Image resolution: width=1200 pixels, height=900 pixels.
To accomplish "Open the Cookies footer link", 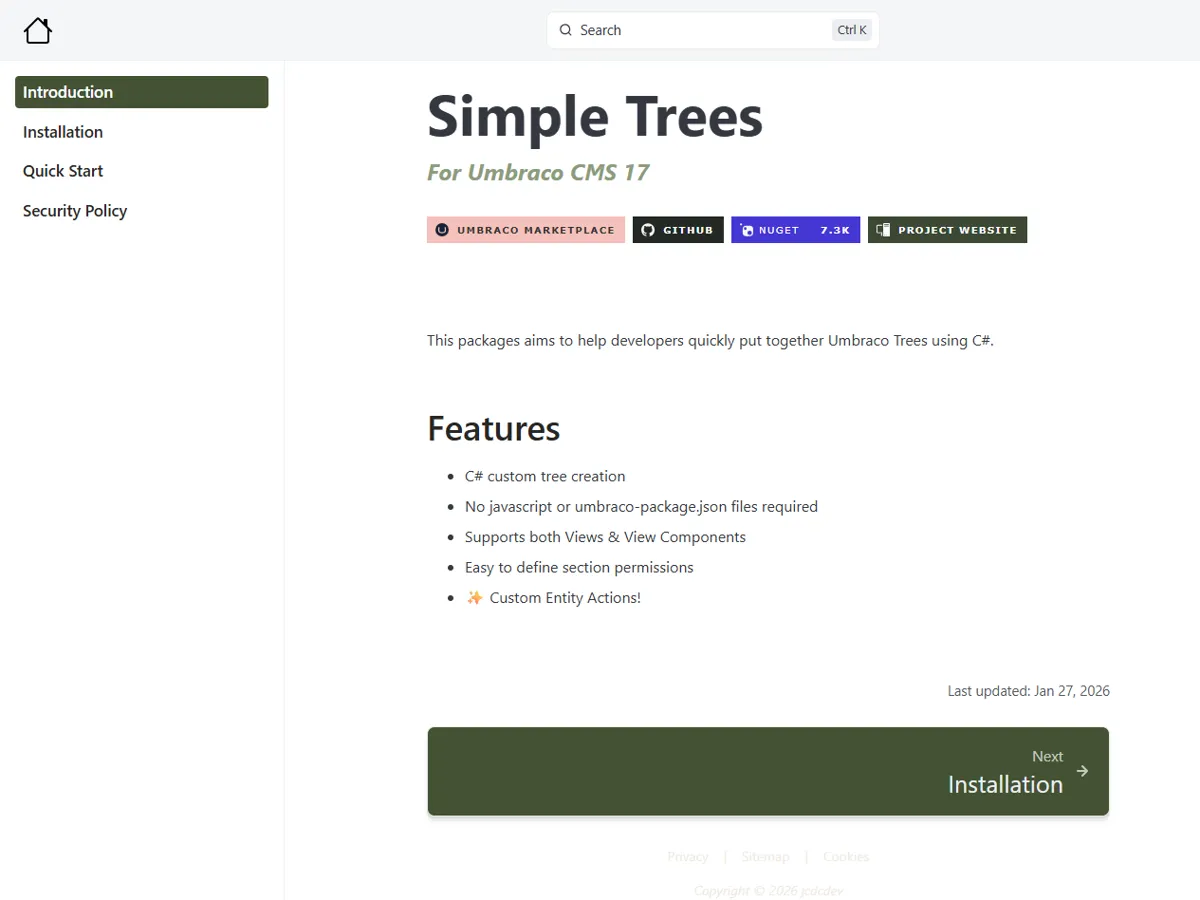I will coord(846,857).
